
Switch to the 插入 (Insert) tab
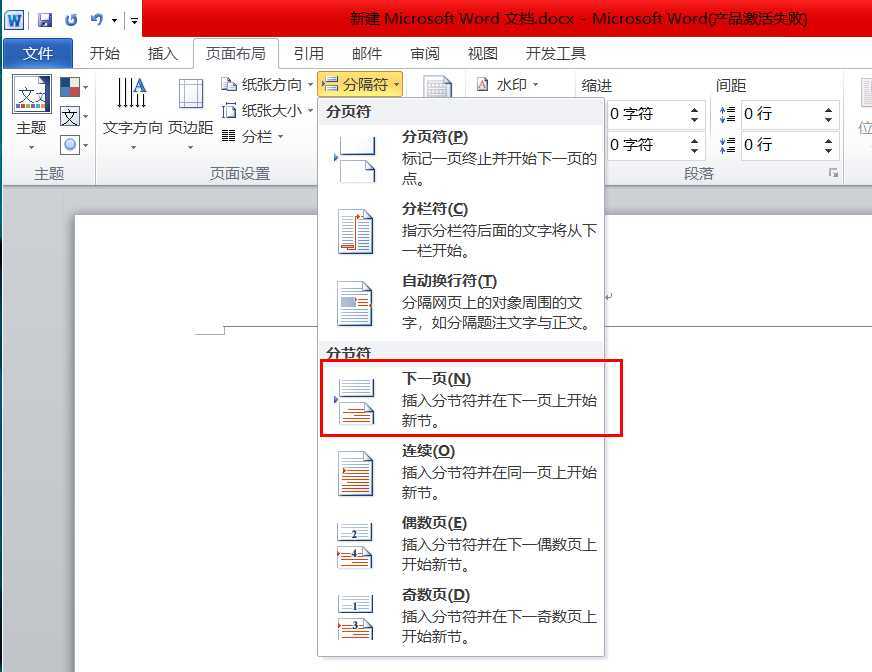tap(162, 53)
